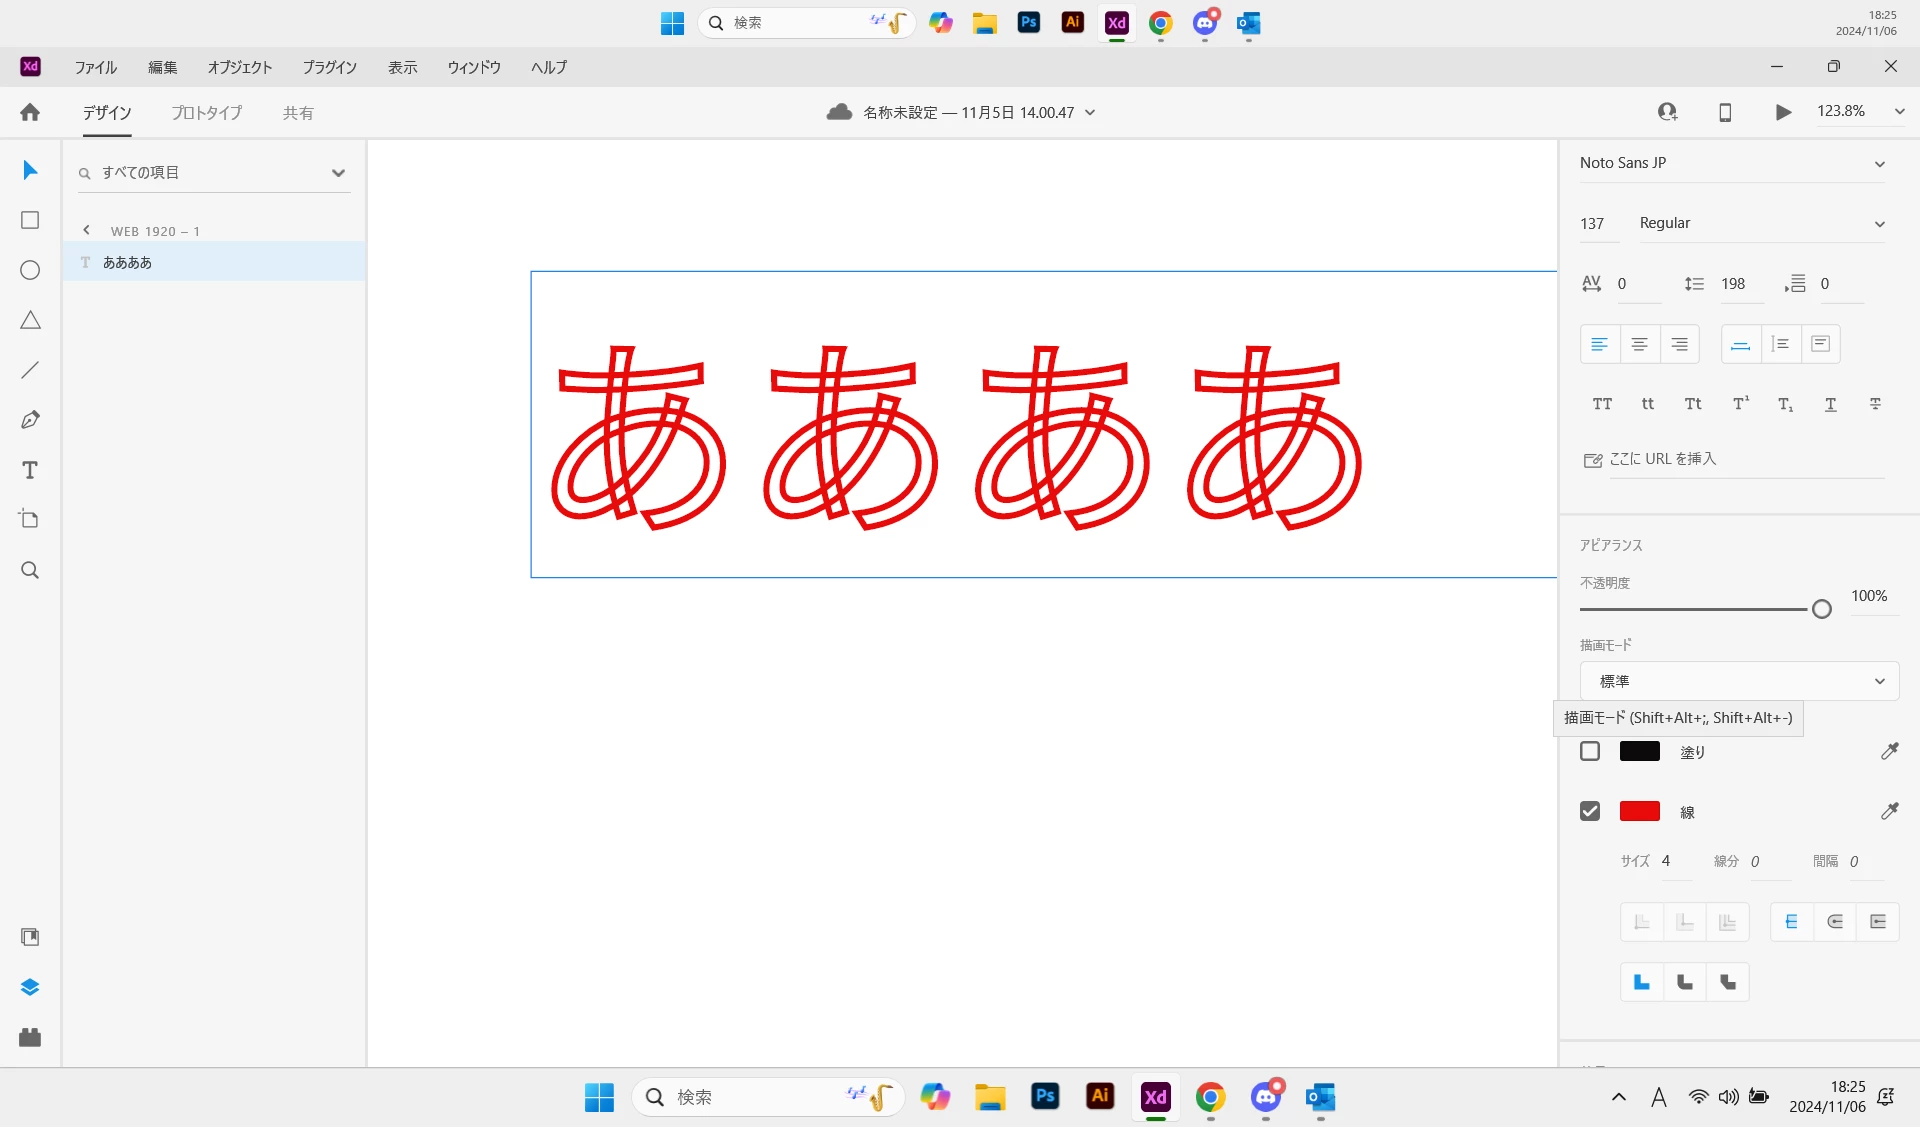Uncheck the stroke (線) checkbox
The image size is (1920, 1127).
point(1590,811)
